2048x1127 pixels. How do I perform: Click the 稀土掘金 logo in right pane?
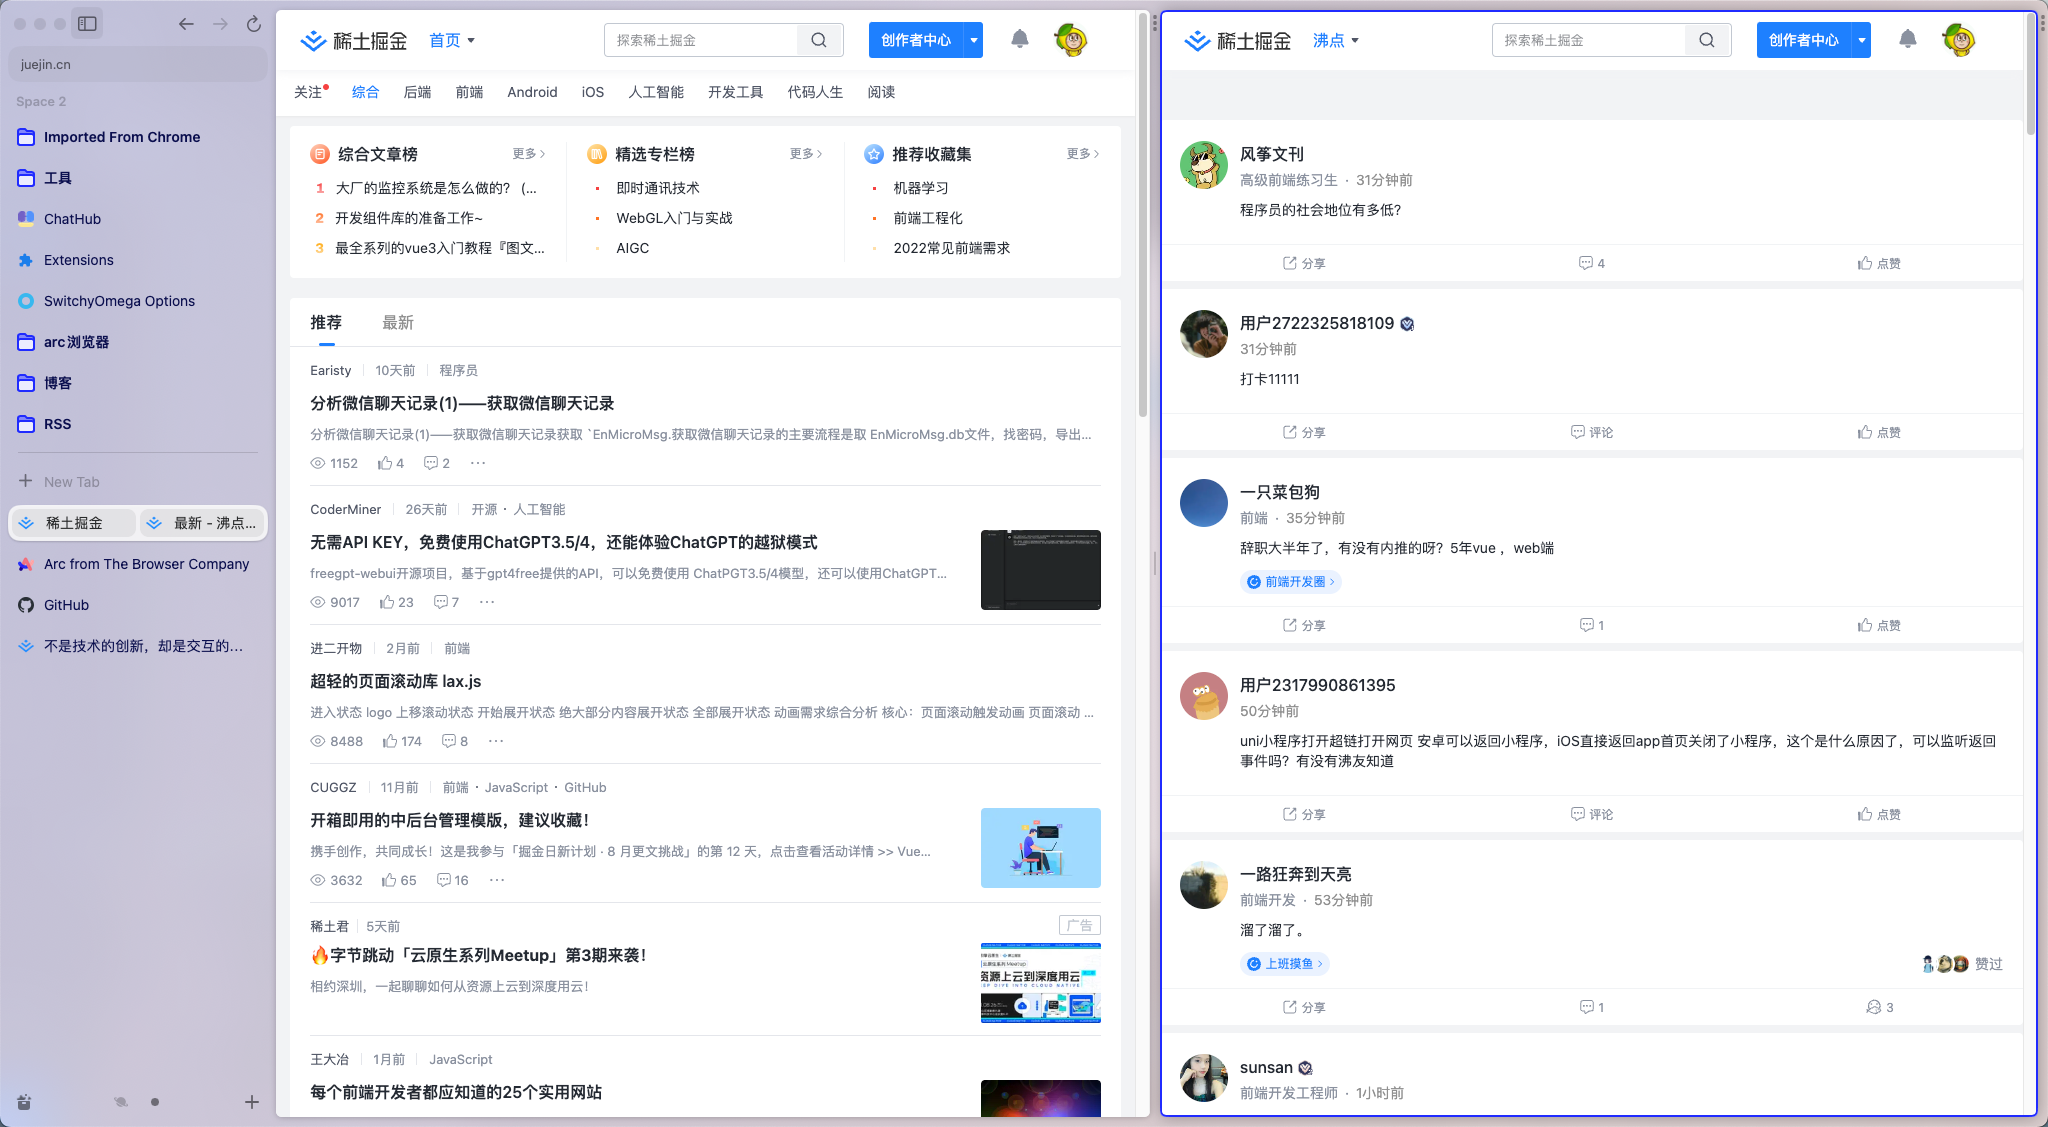point(1238,40)
